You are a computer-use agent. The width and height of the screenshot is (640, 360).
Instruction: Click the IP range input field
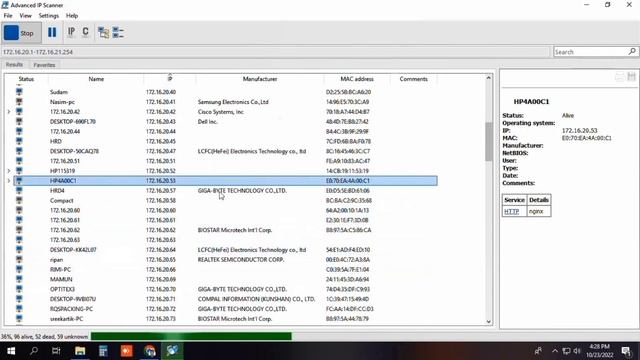(x=276, y=52)
